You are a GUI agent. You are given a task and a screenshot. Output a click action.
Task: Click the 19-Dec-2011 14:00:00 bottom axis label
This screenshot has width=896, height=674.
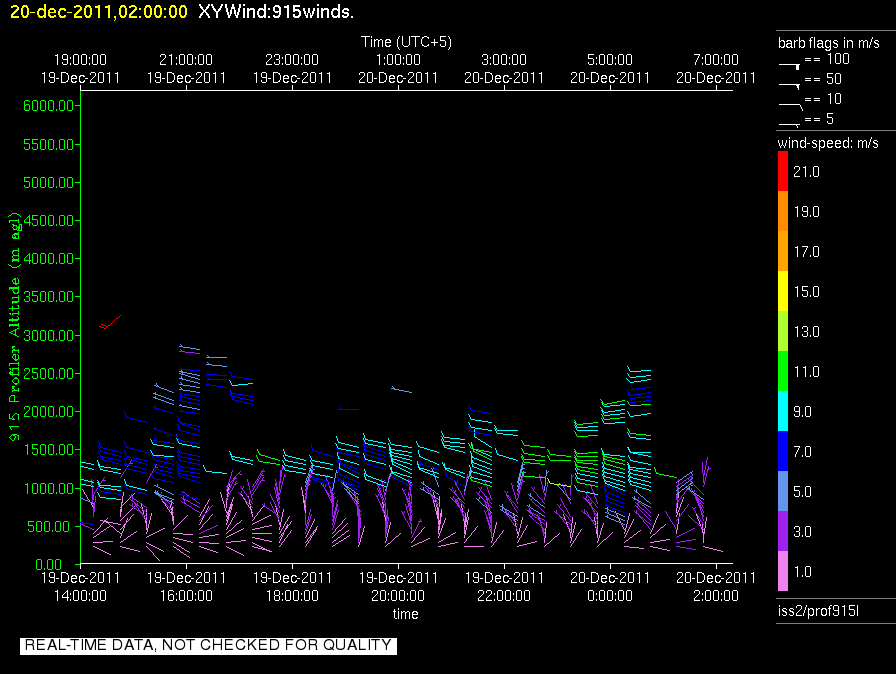(80, 587)
